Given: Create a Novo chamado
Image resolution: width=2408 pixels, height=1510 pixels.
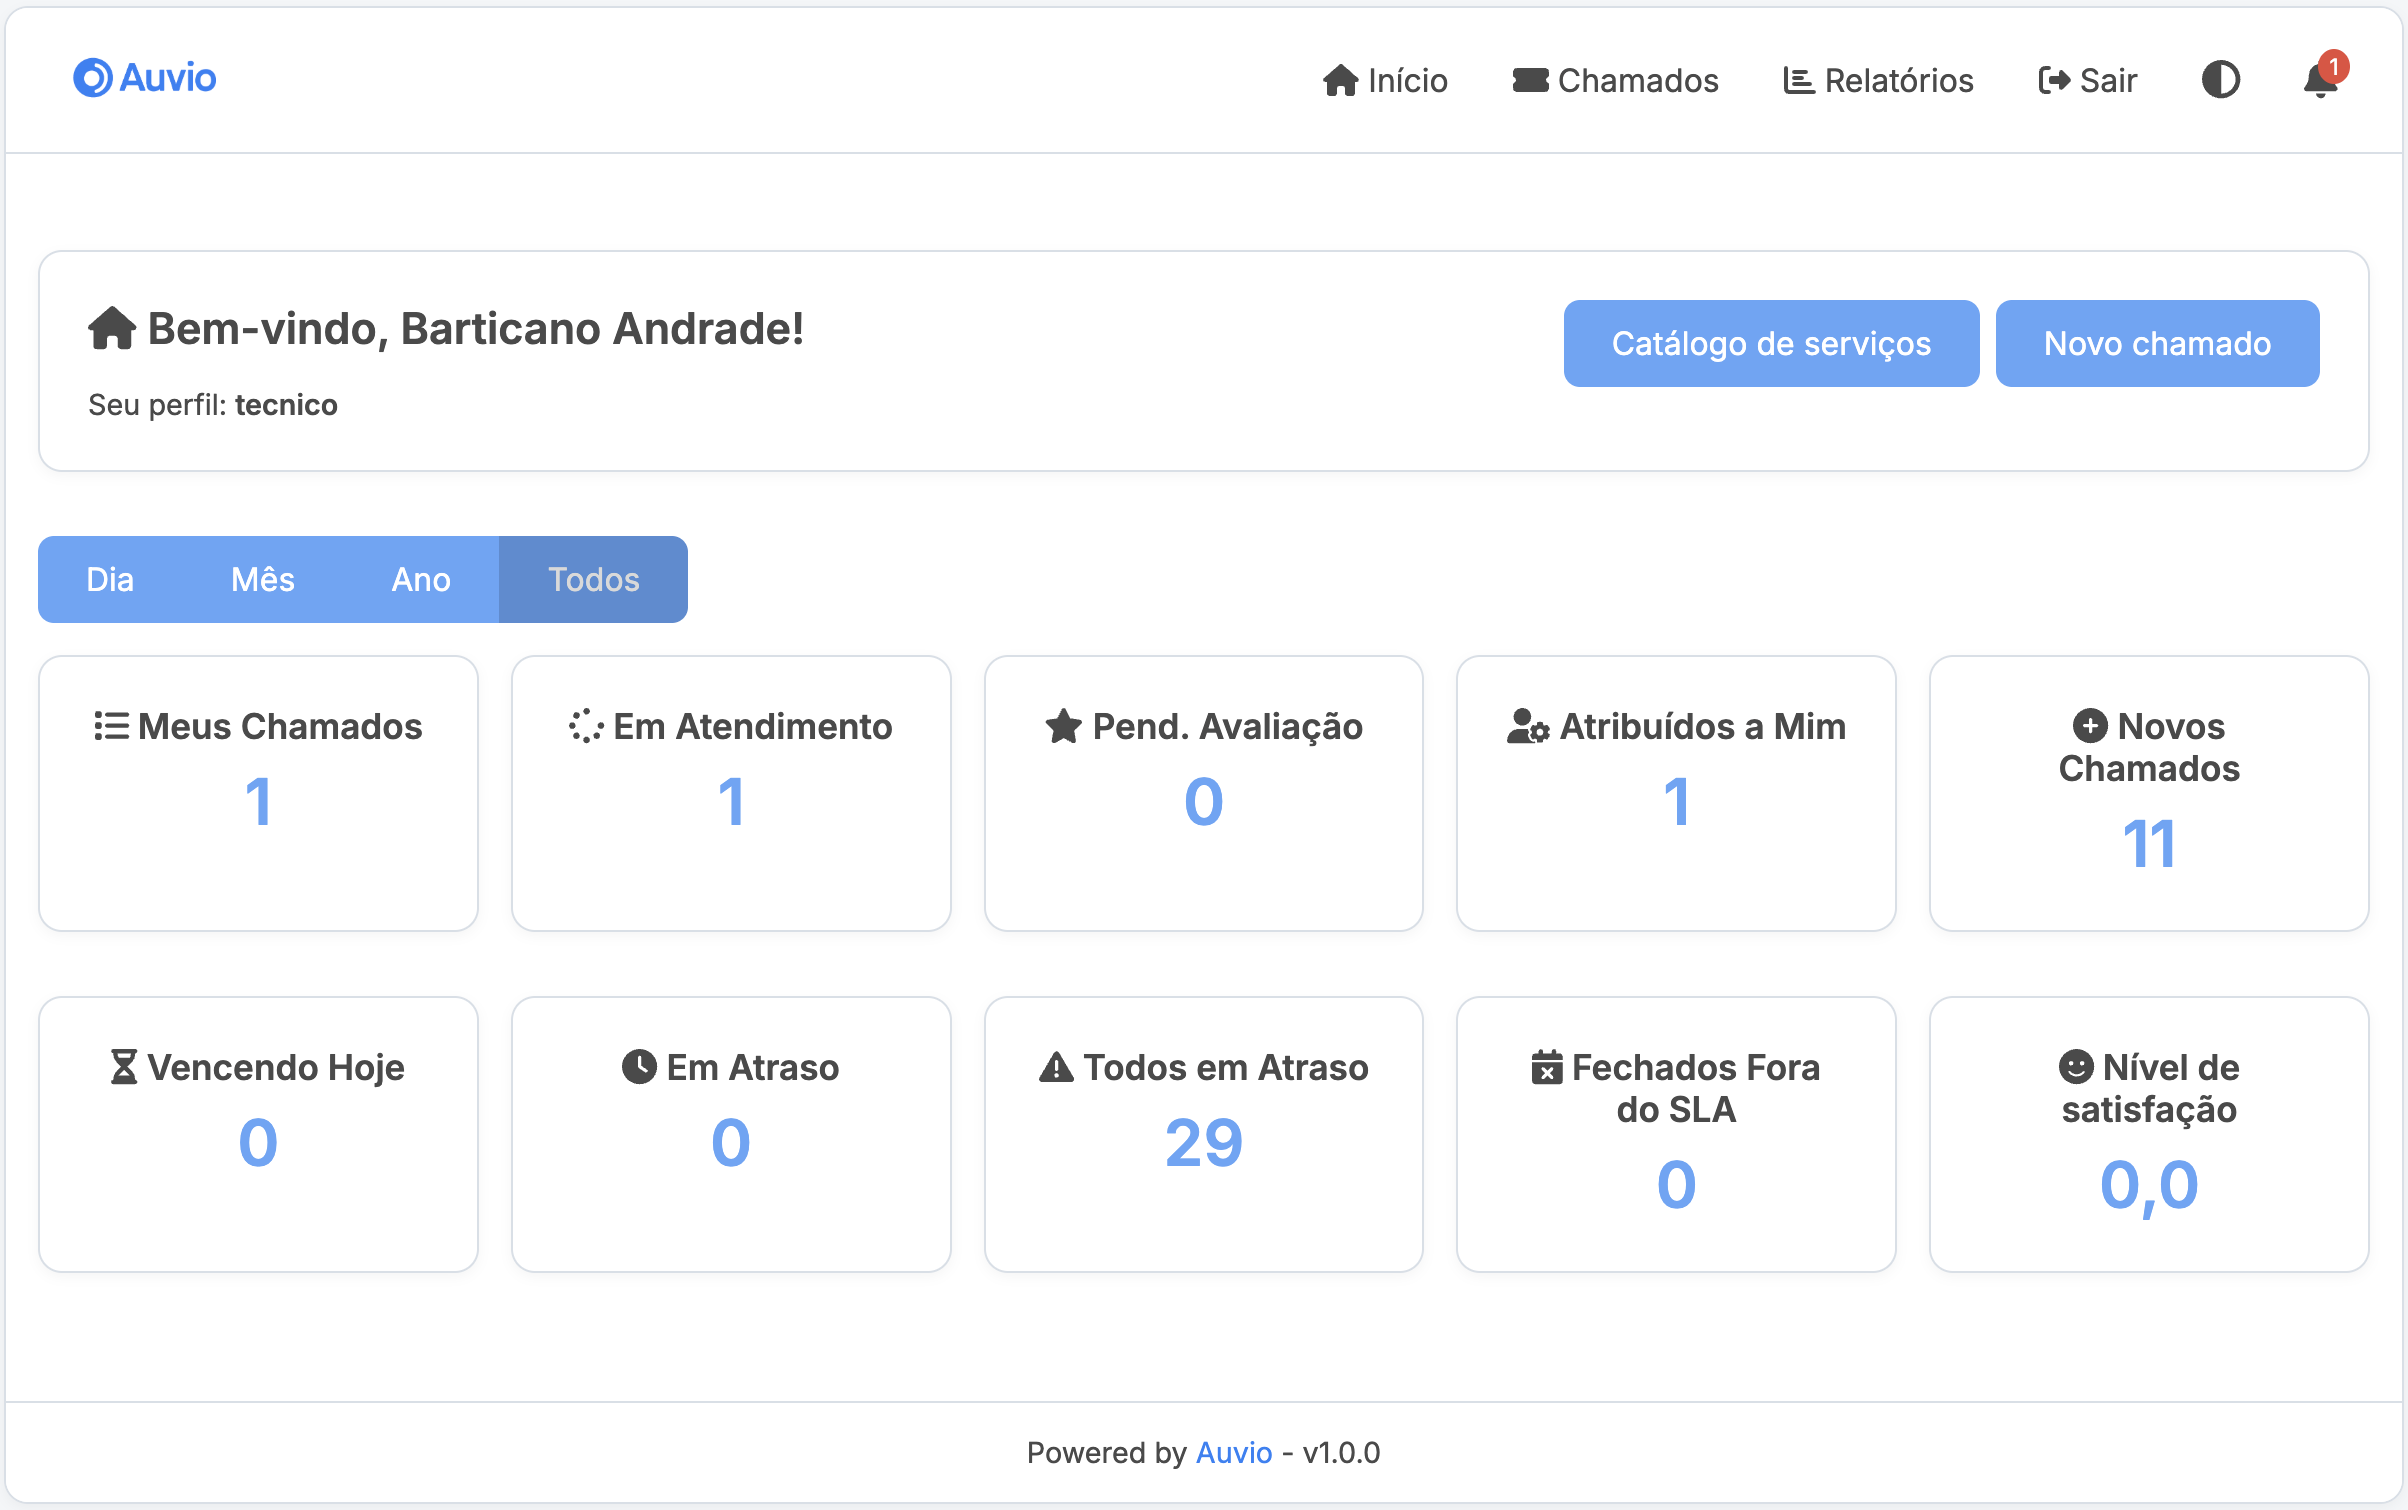Looking at the screenshot, I should [2157, 343].
